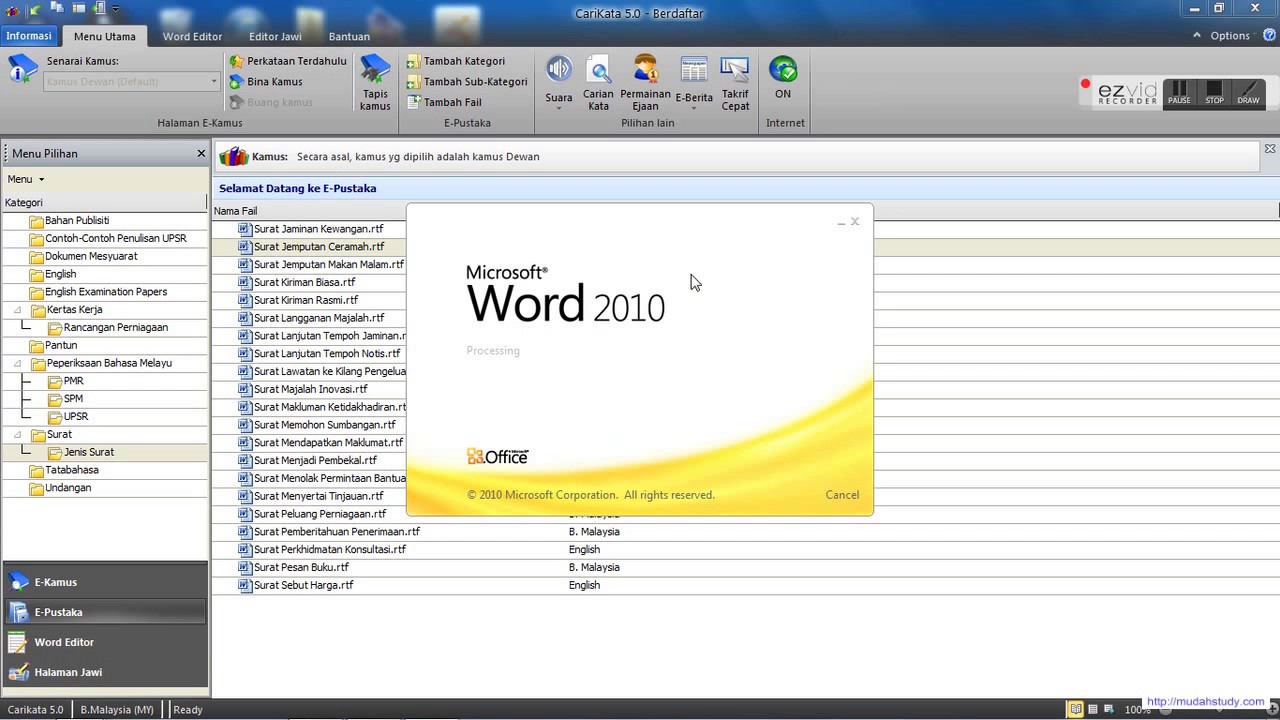This screenshot has height=720, width=1280.
Task: Stop the ezvid recorder
Action: 1214,93
